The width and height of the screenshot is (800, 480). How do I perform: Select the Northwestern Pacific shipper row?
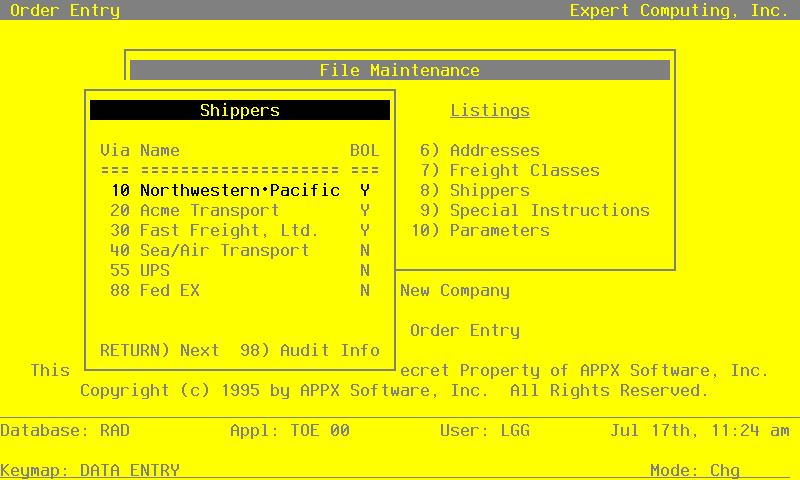[x=240, y=190]
